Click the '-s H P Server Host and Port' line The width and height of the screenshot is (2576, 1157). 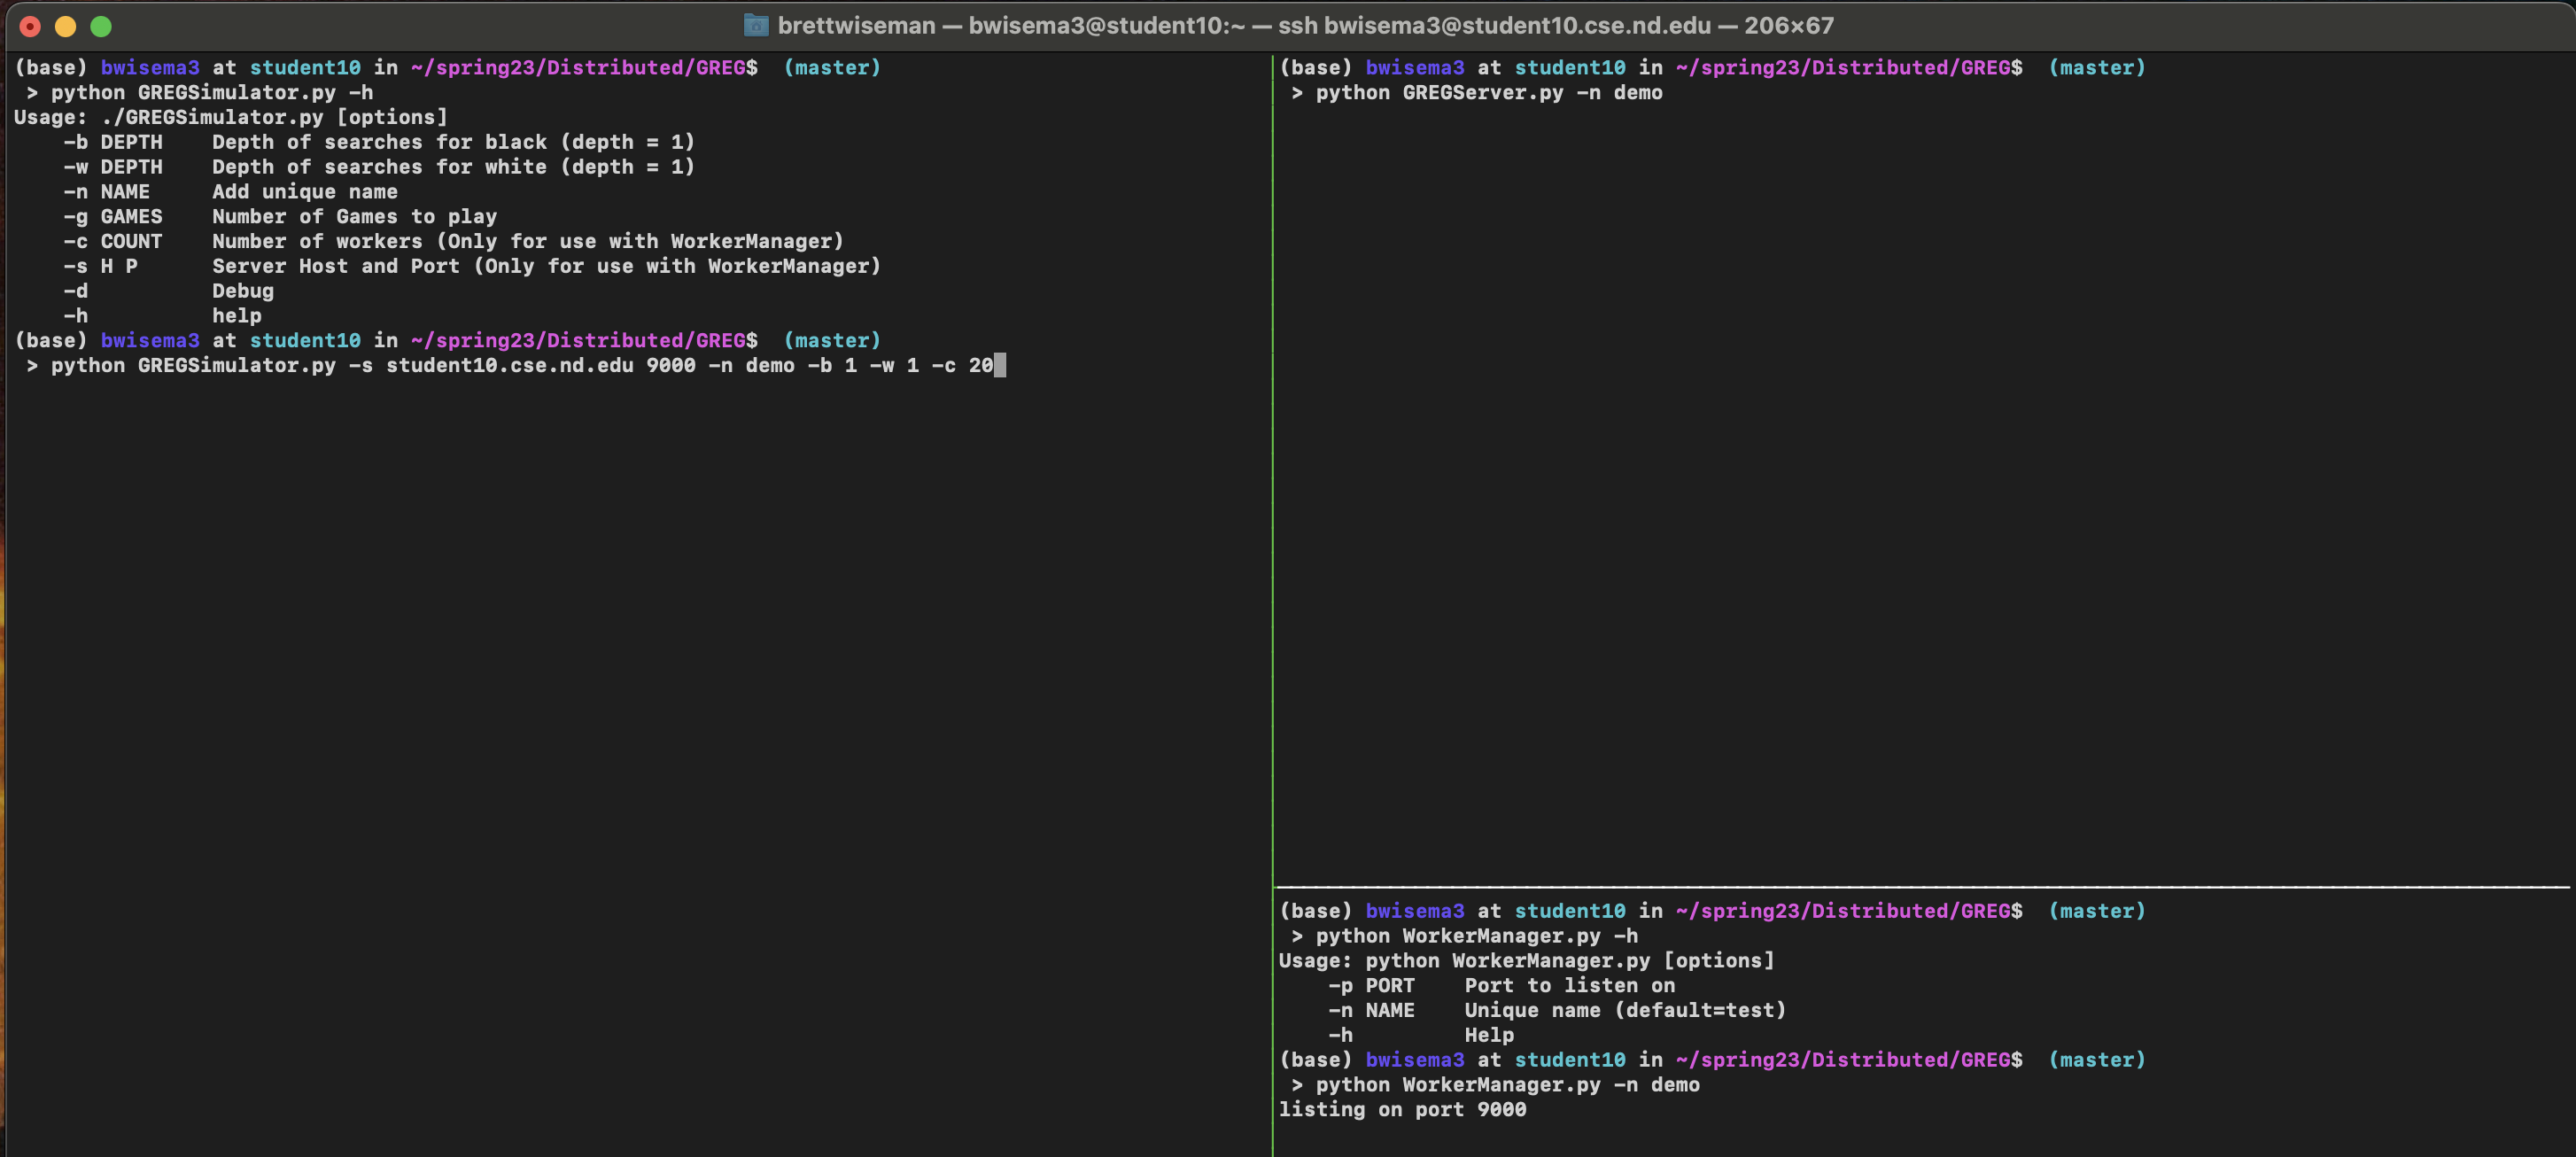pos(472,266)
